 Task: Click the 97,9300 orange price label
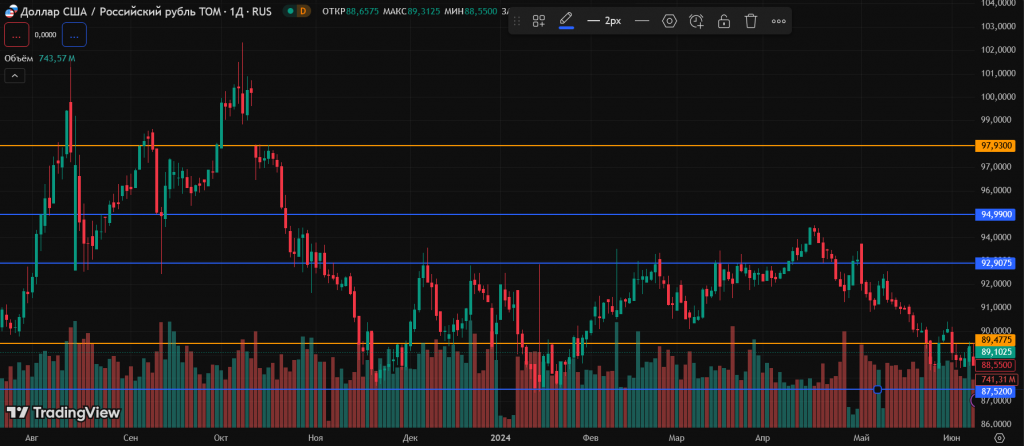(x=997, y=146)
